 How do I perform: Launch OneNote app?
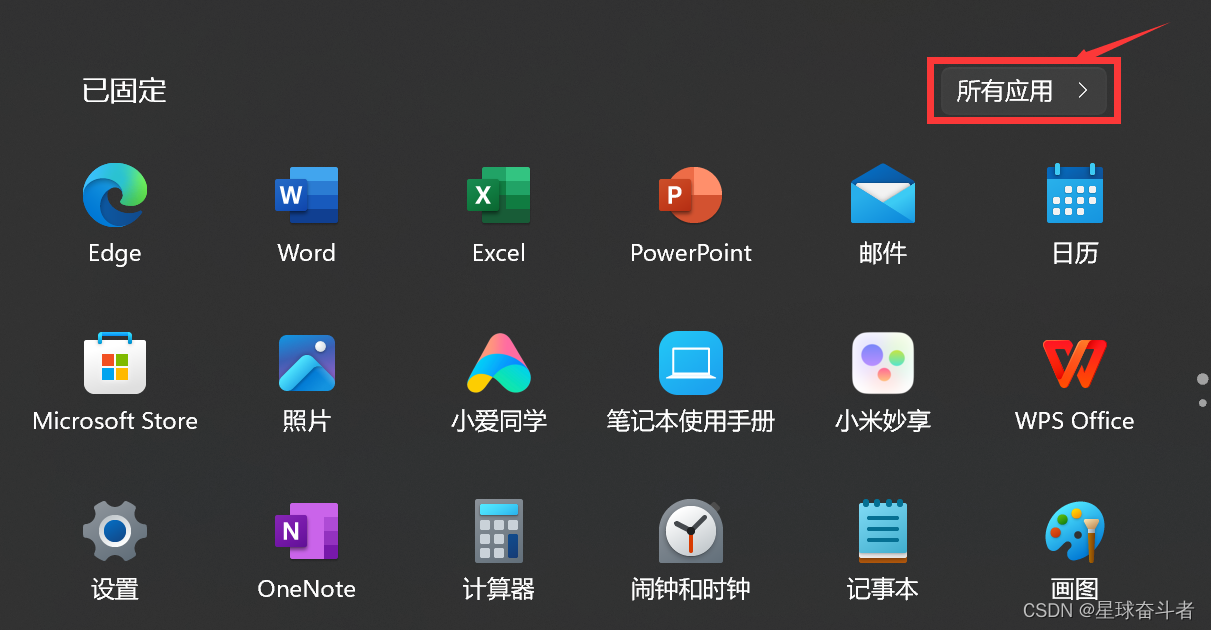tap(307, 531)
